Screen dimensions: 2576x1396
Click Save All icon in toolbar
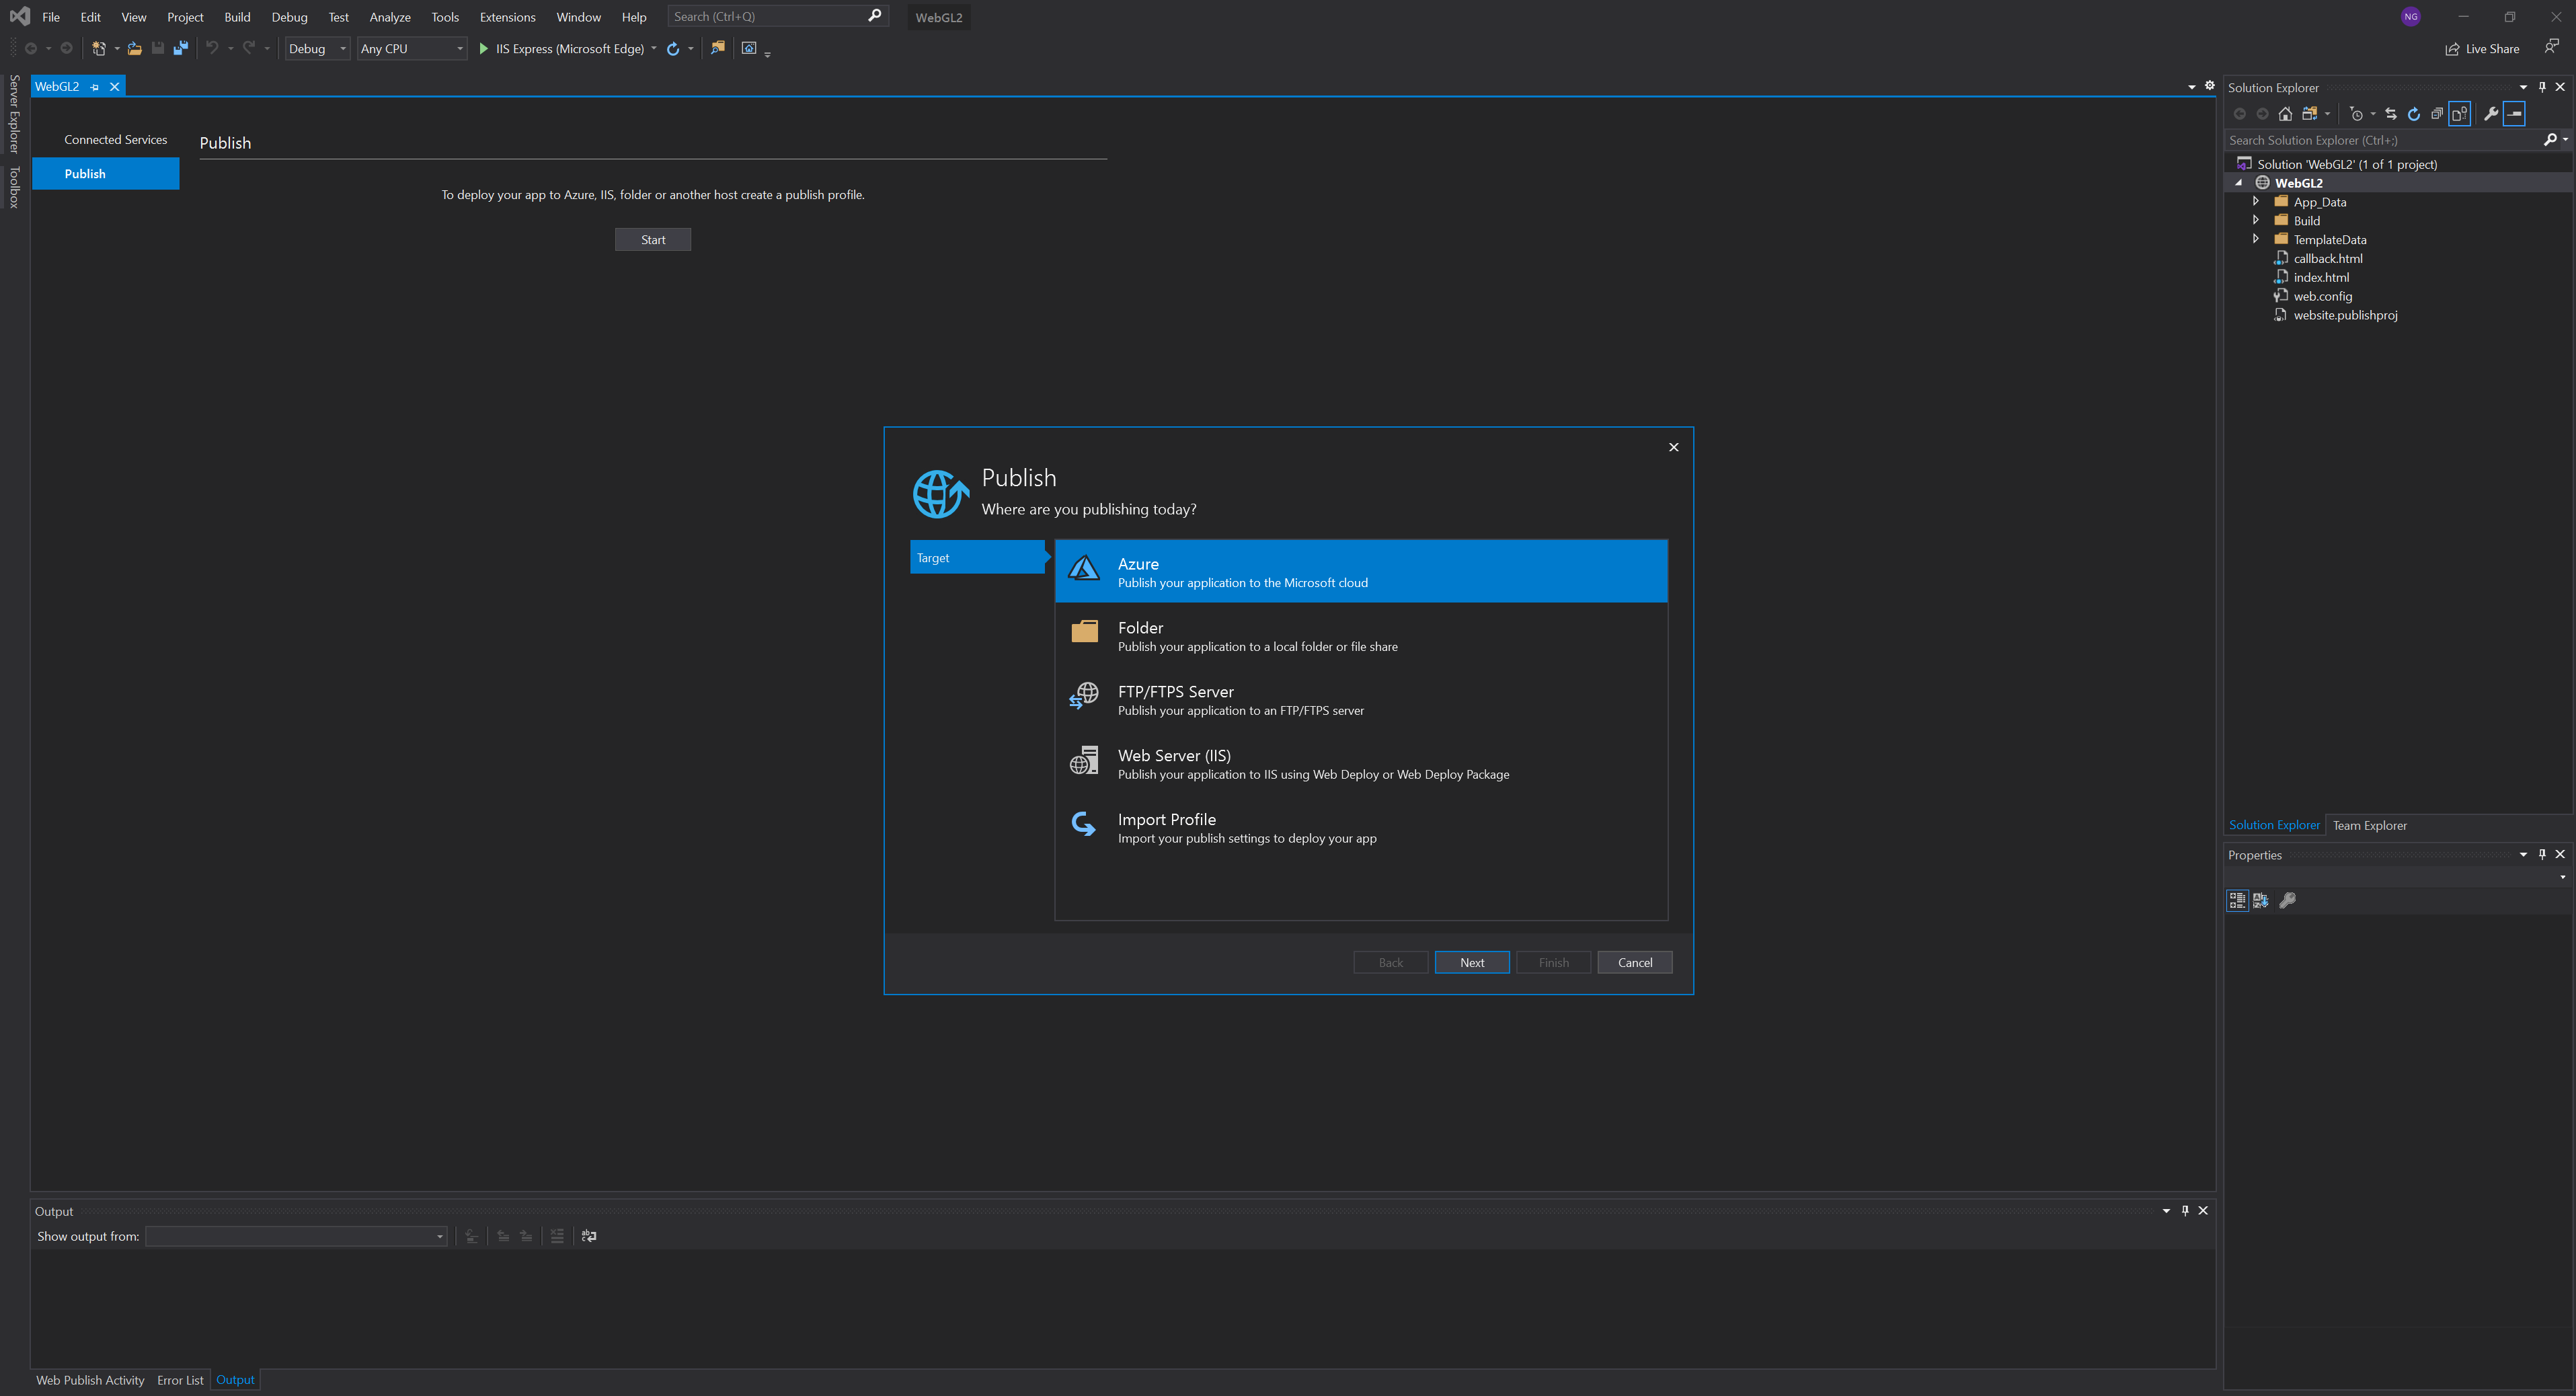coord(181,48)
